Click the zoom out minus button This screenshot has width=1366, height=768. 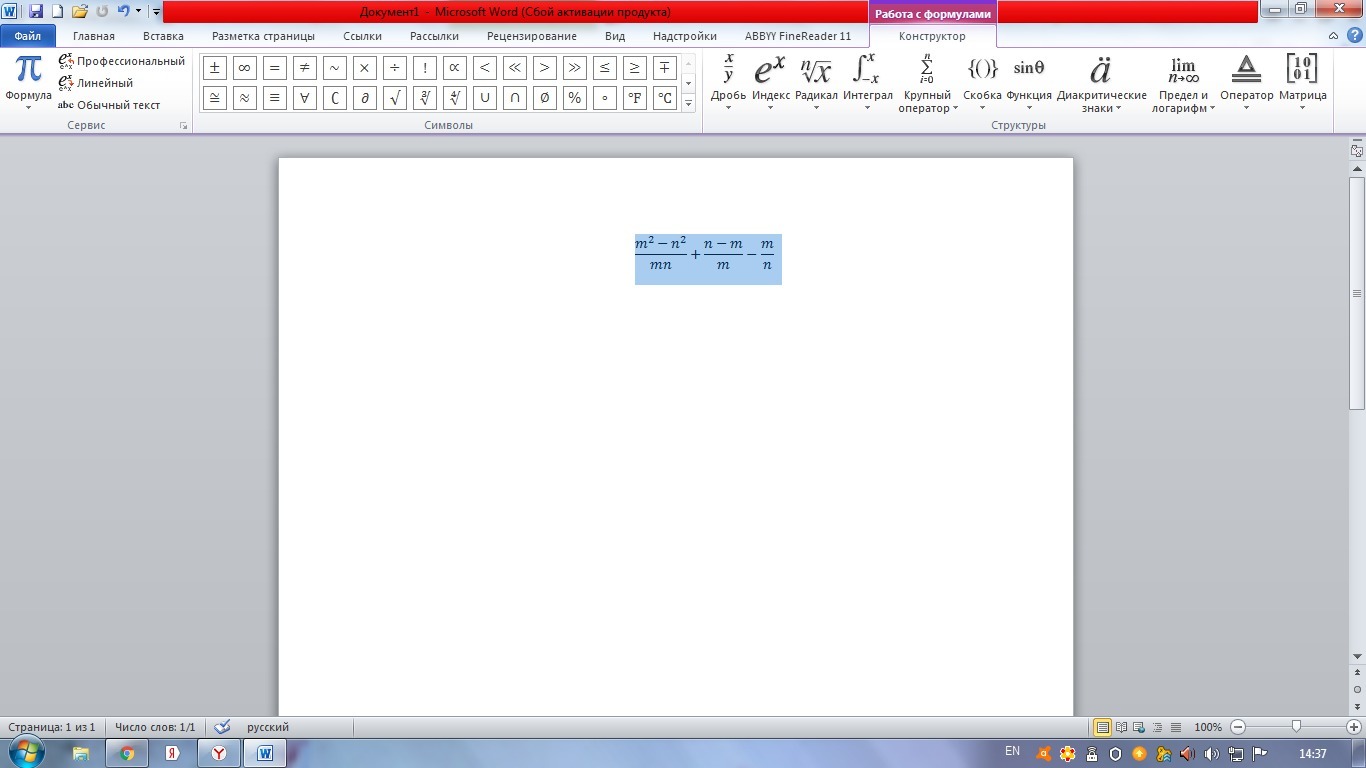(x=1238, y=727)
